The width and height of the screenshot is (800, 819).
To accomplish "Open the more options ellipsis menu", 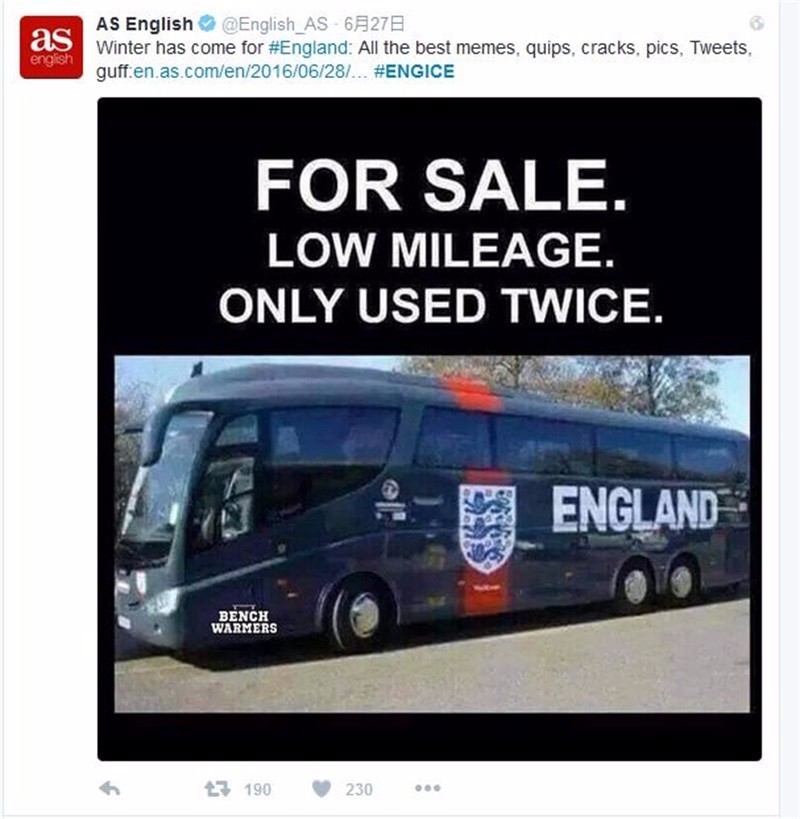I will pyautogui.click(x=428, y=788).
